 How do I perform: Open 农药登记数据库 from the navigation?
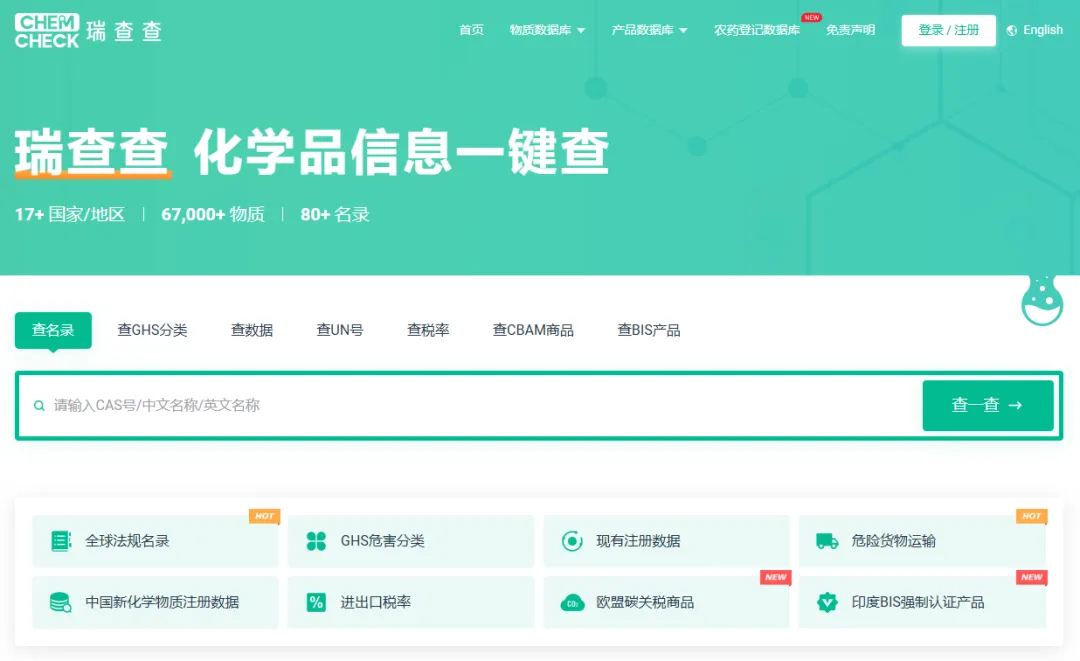coord(756,30)
